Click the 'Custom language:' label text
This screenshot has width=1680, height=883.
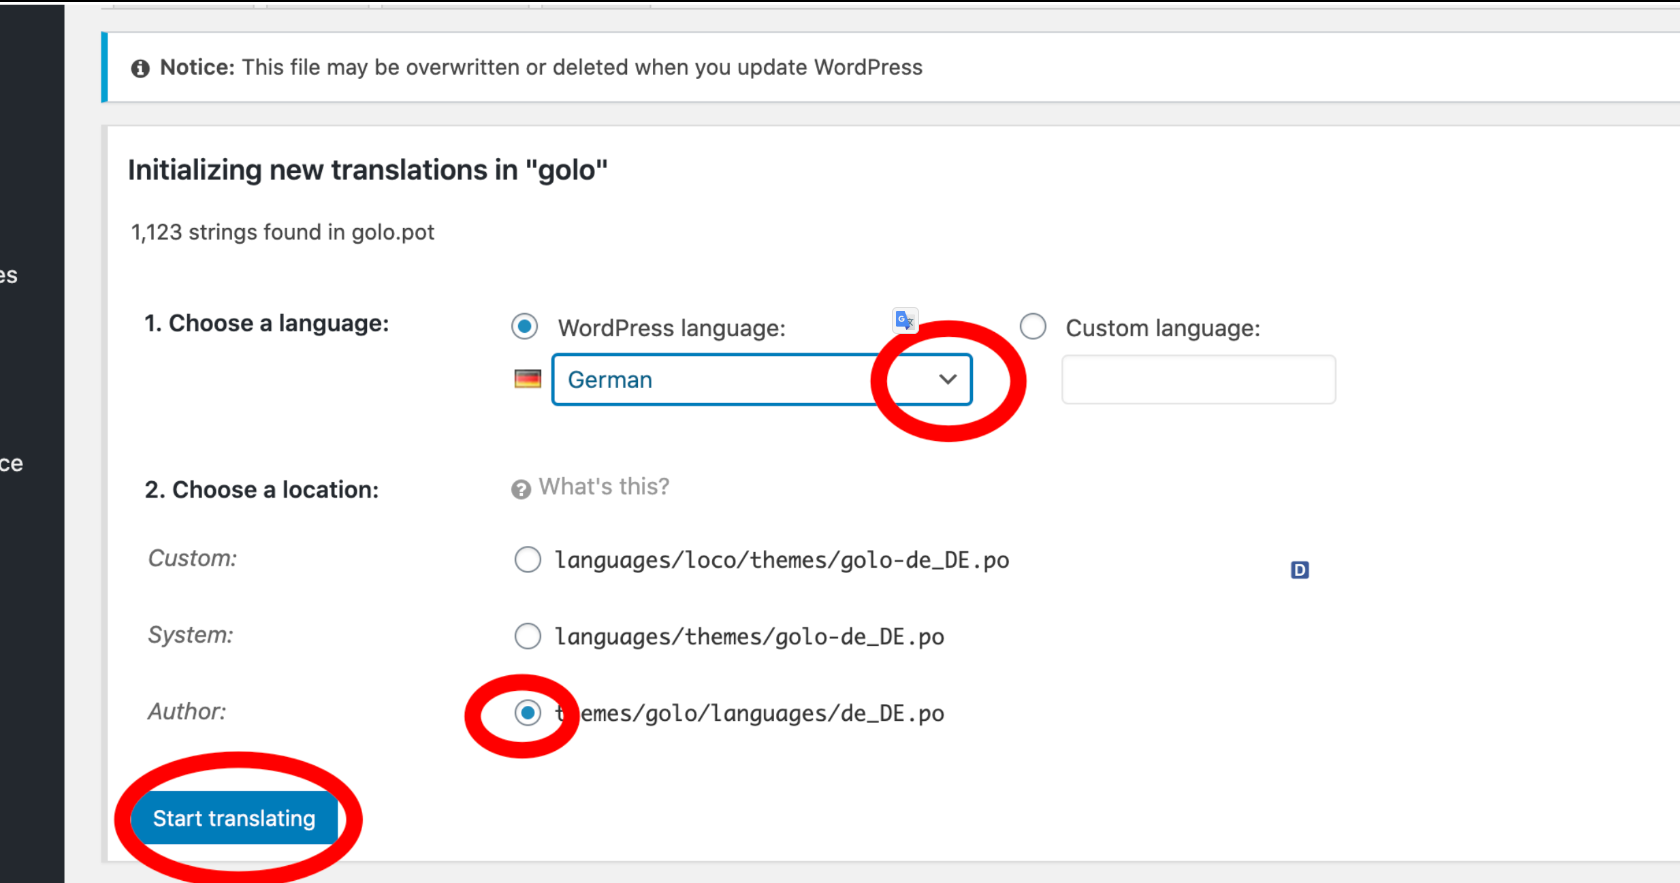pyautogui.click(x=1163, y=328)
